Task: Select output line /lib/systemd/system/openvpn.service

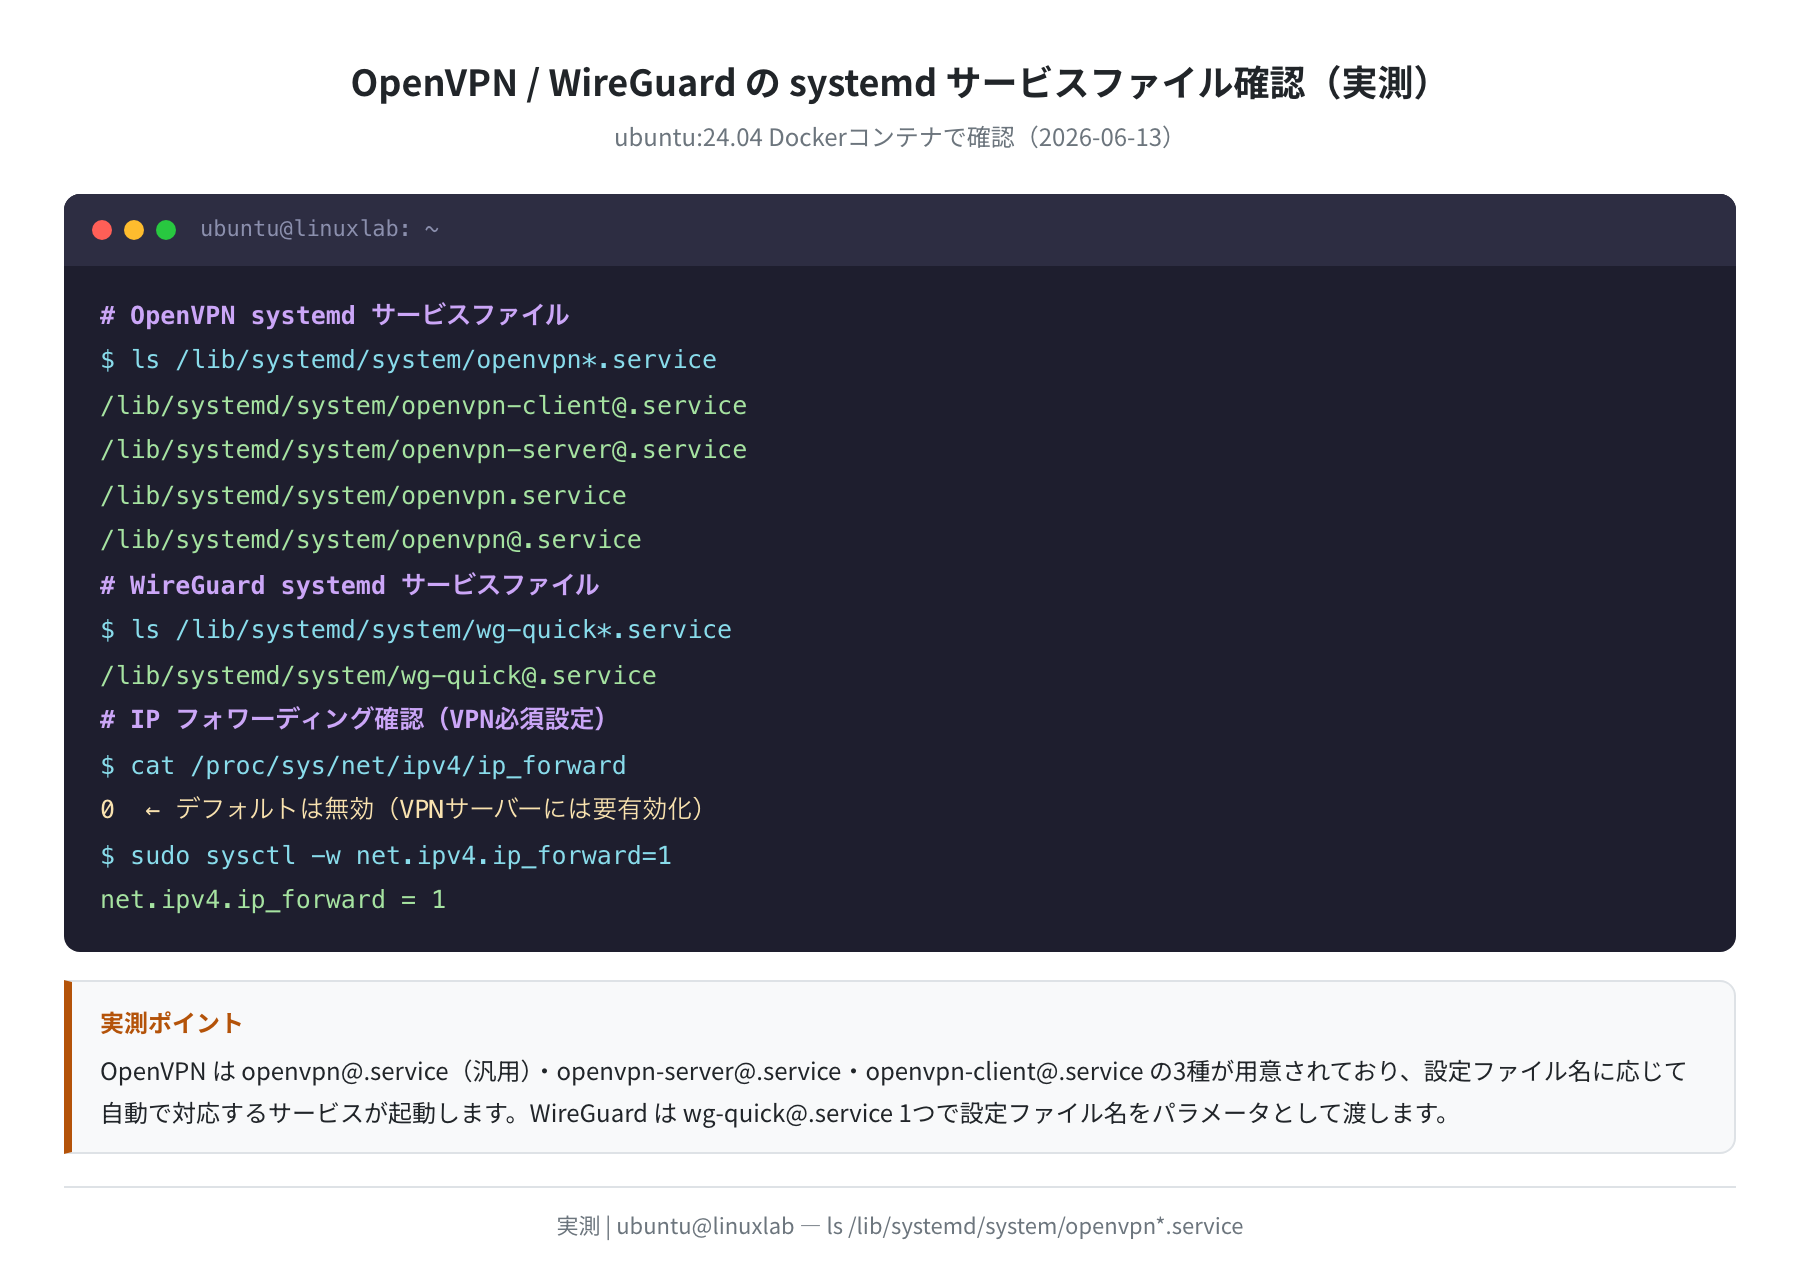Action: coord(363,495)
